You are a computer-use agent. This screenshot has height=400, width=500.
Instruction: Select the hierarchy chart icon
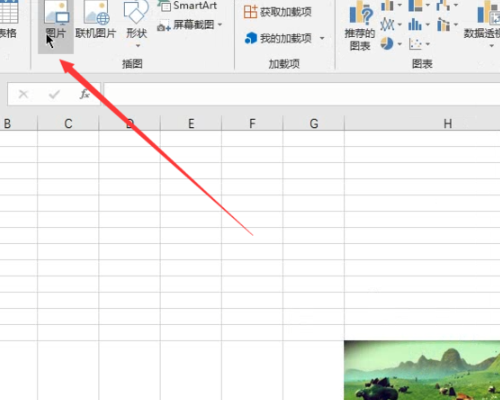pos(415,6)
